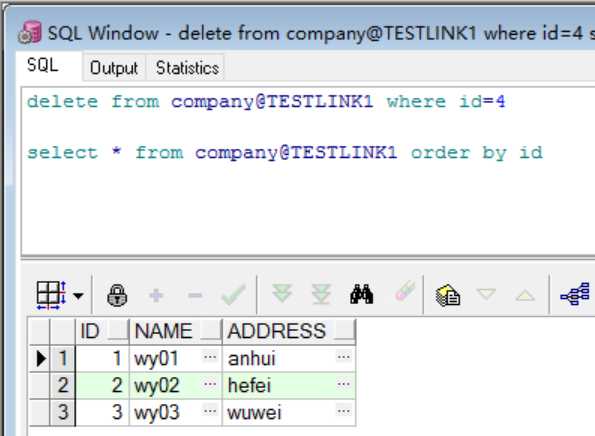Select row header number 2

point(63,386)
